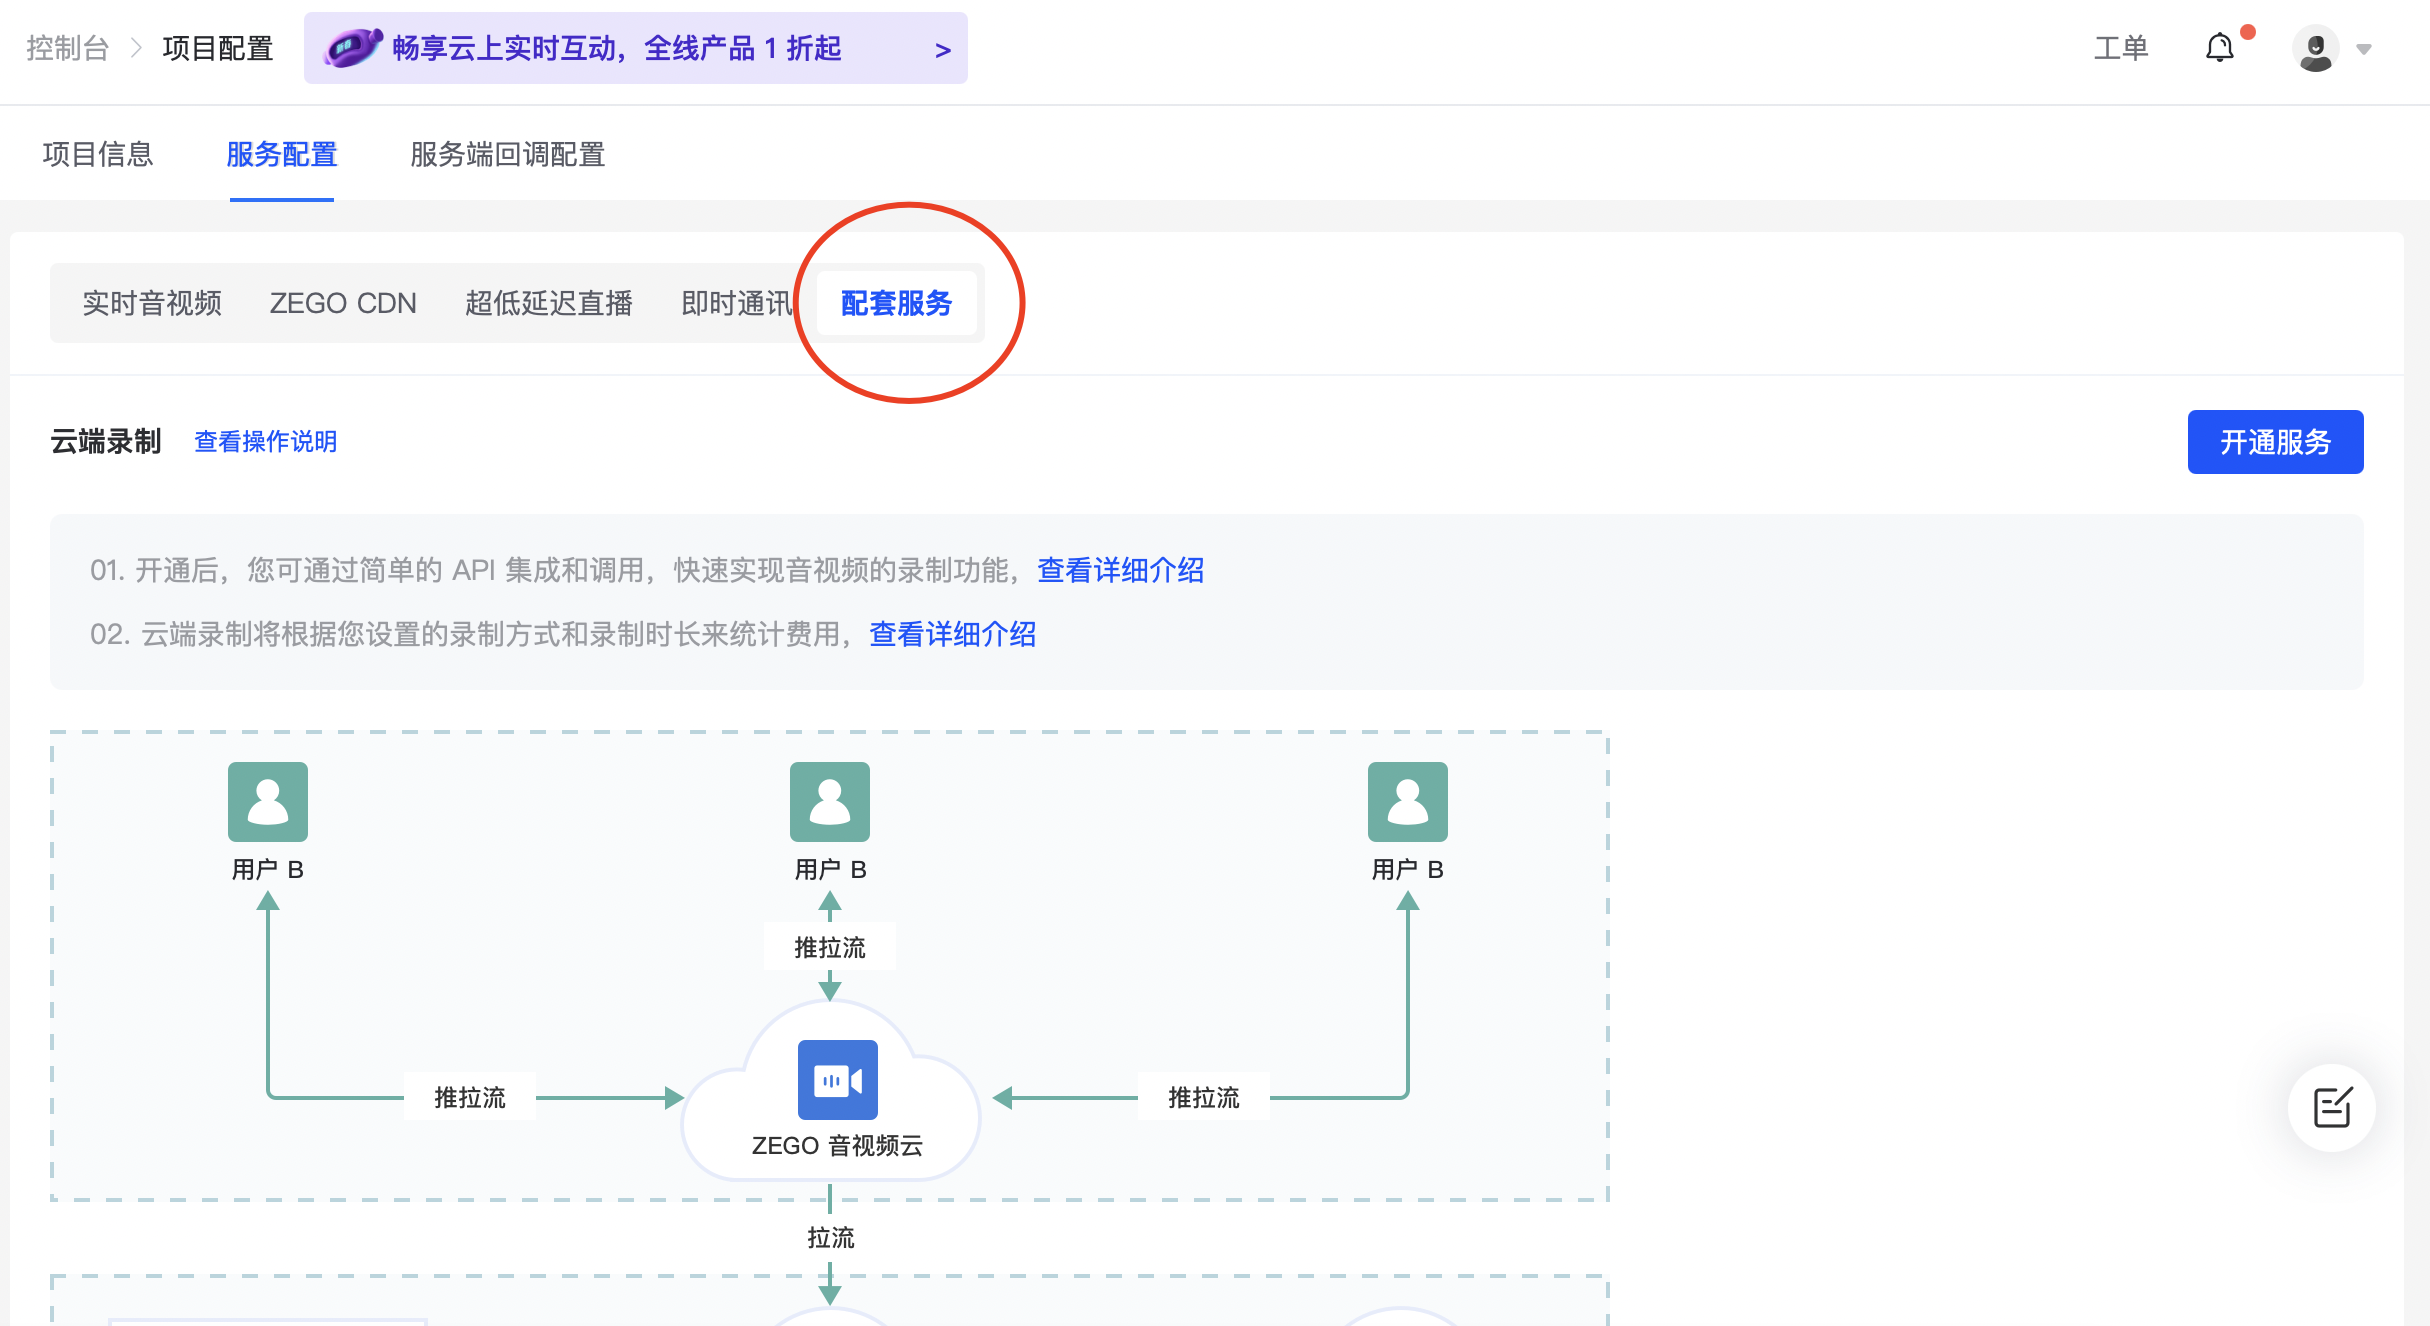Click the middle 用户 B user icon

pos(829,802)
